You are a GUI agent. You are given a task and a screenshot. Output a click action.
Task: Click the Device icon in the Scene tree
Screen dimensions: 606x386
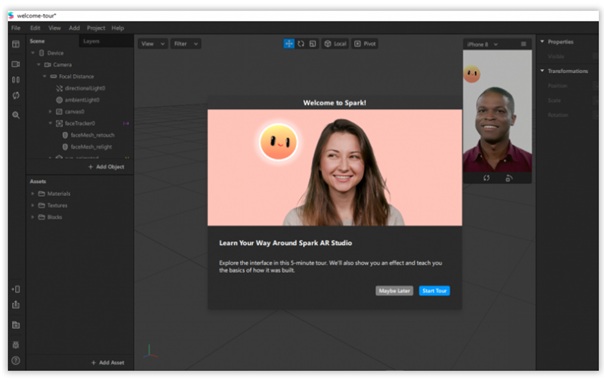[41, 53]
